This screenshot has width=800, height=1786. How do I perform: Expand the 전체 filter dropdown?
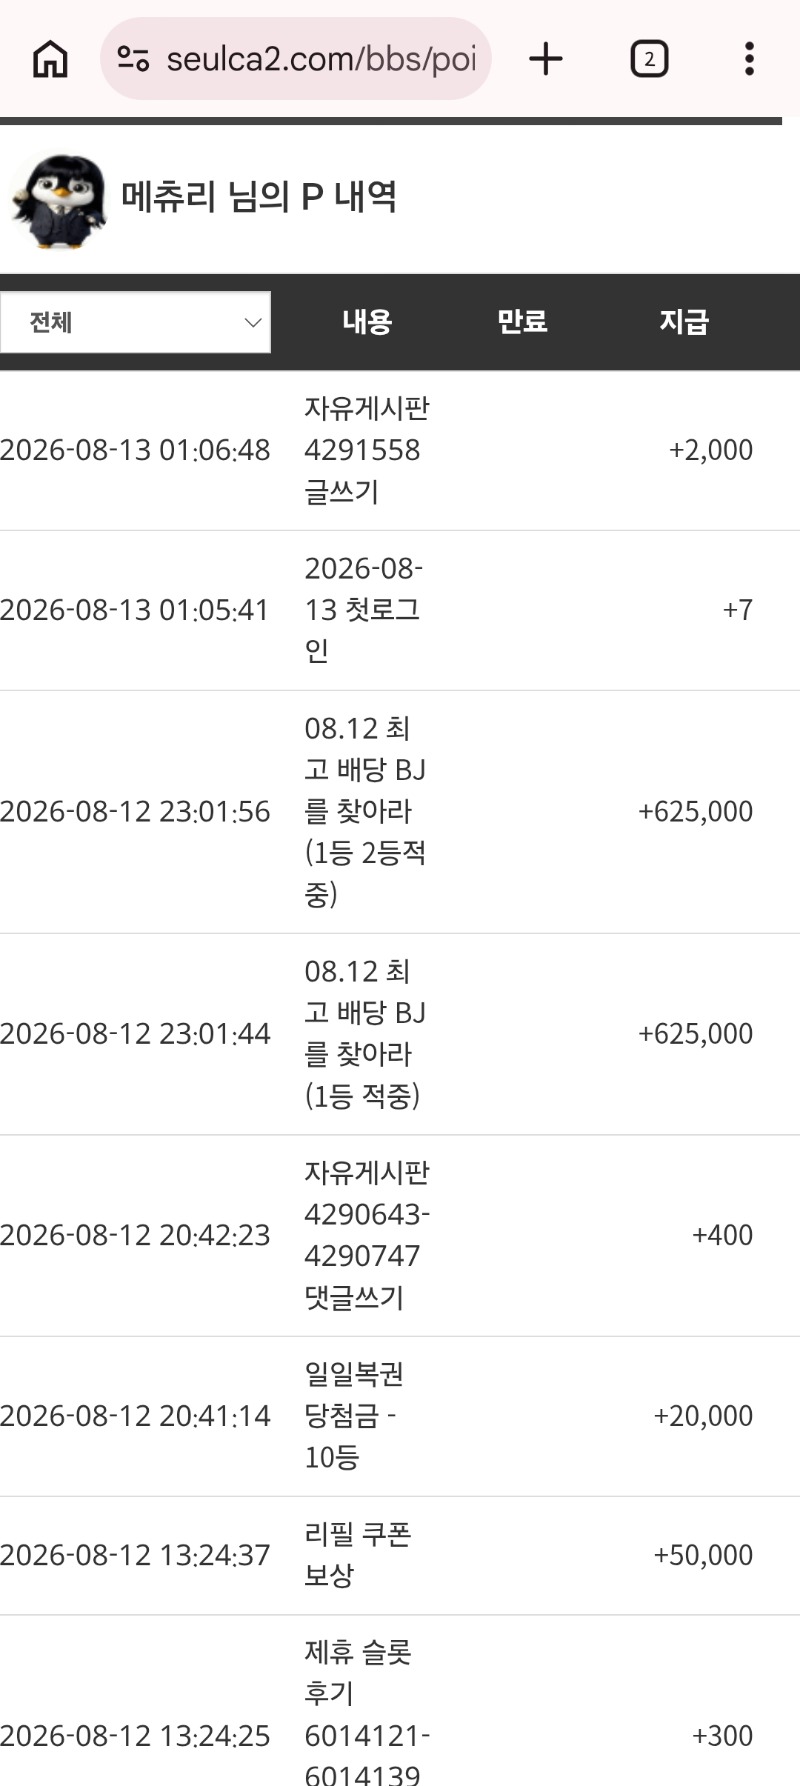pos(135,322)
